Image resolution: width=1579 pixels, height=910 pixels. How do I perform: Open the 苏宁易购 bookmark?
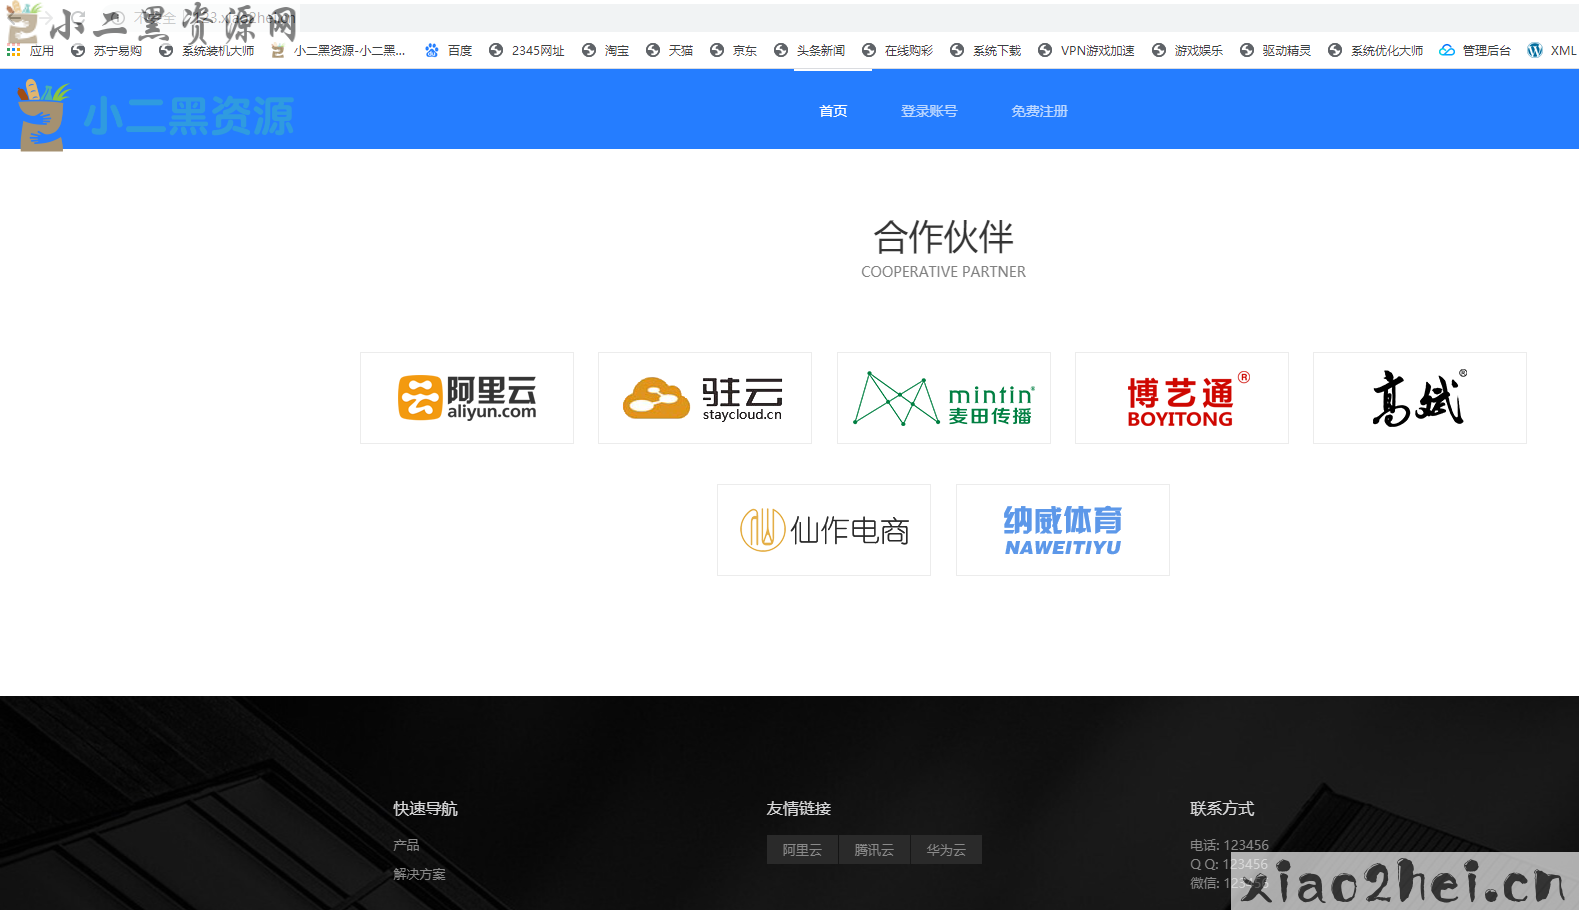(x=106, y=51)
